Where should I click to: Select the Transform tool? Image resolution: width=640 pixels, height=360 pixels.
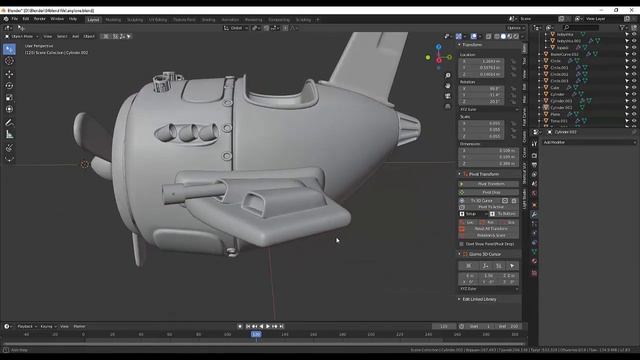(x=9, y=109)
